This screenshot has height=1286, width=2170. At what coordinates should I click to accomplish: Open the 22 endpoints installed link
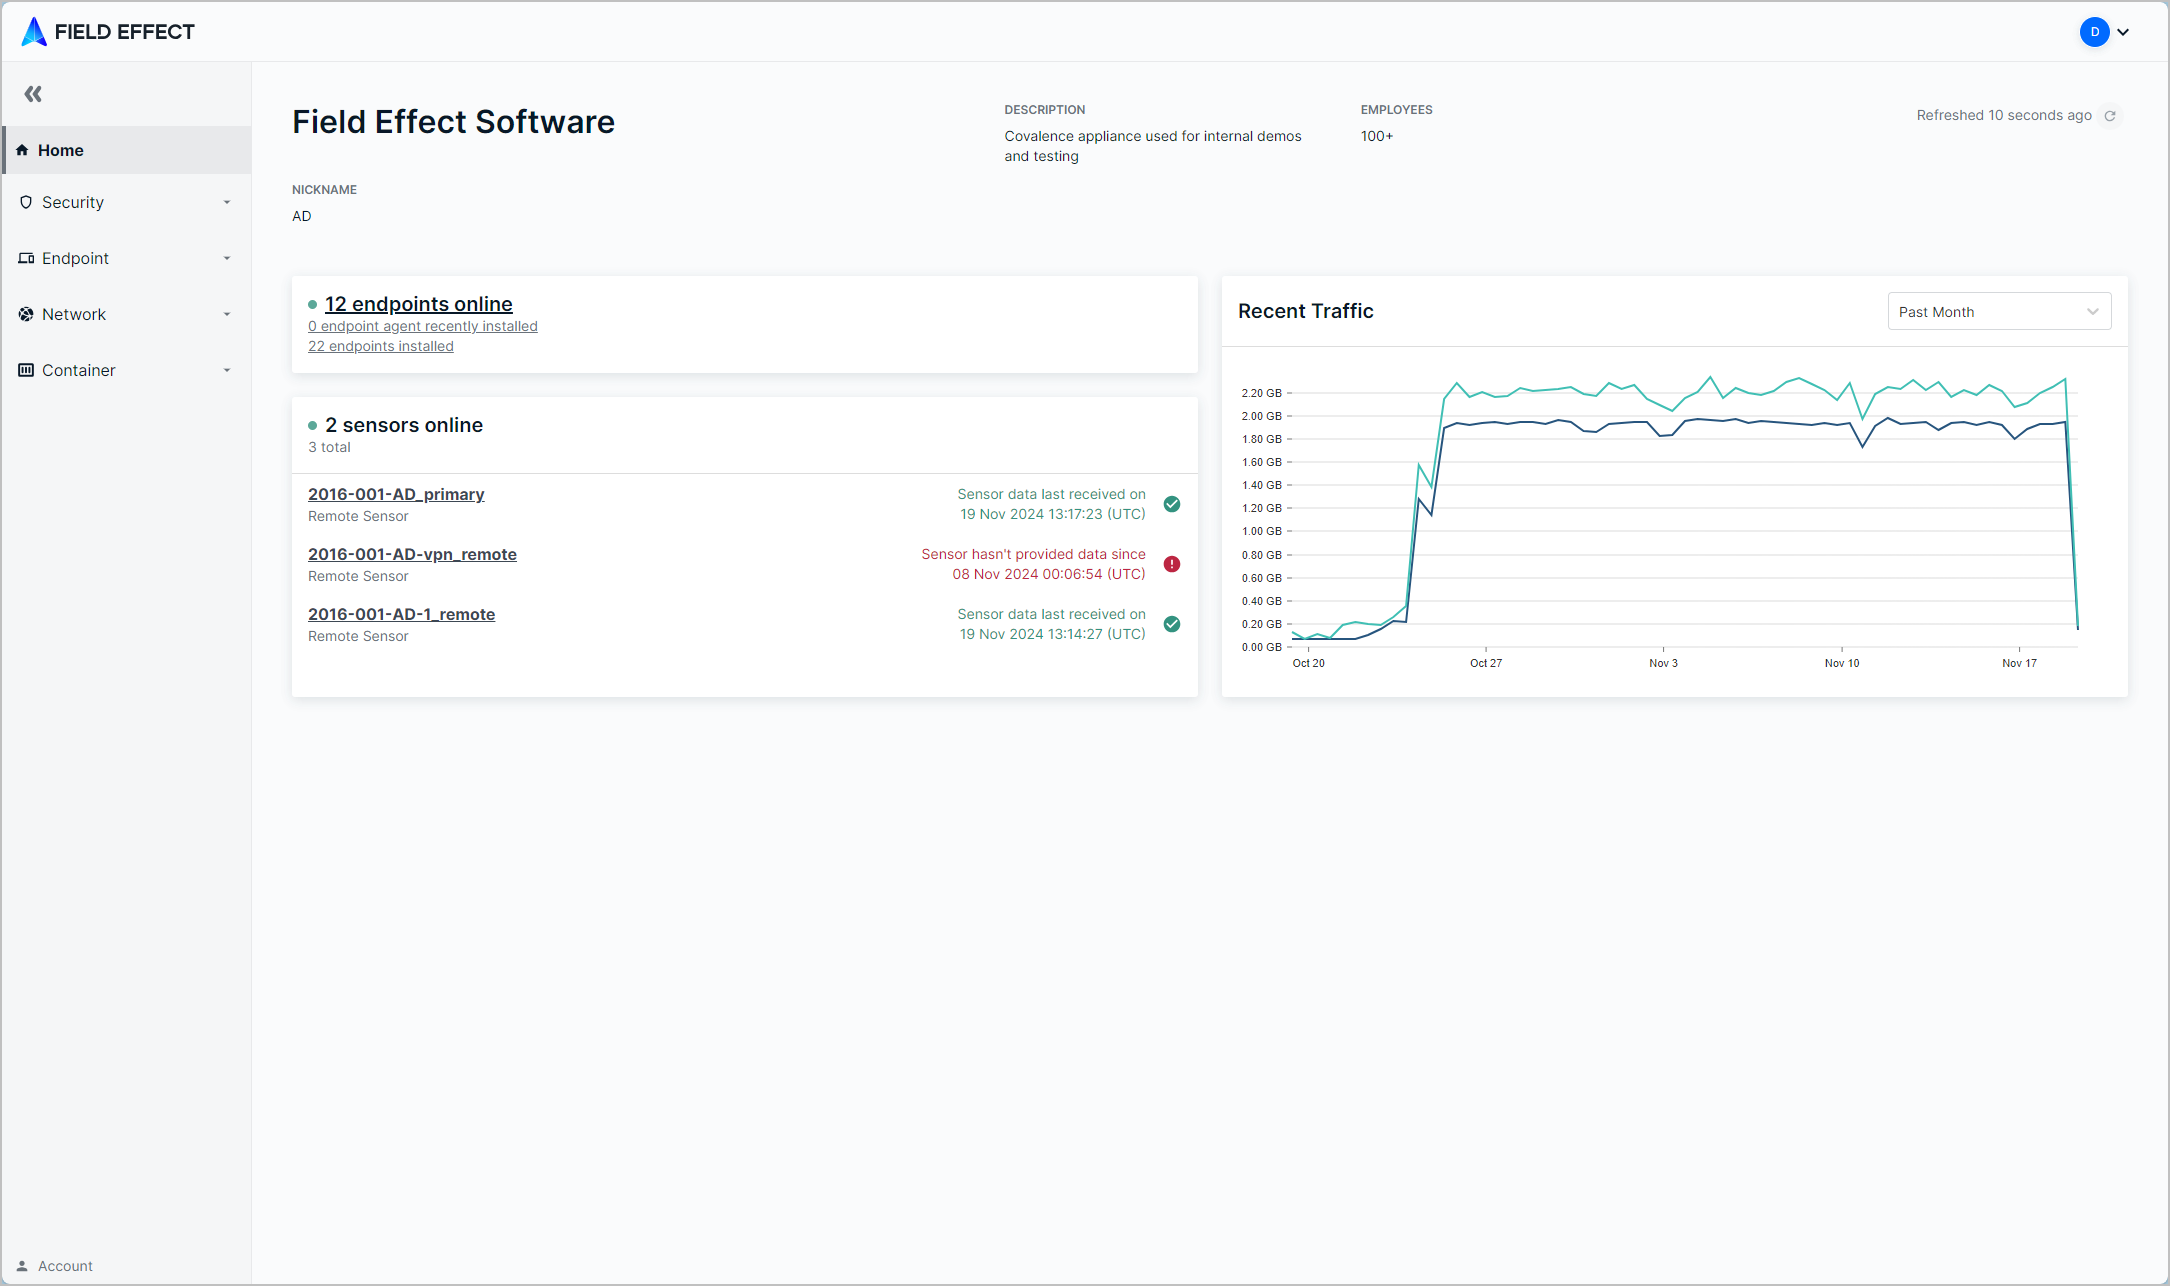pyautogui.click(x=380, y=346)
